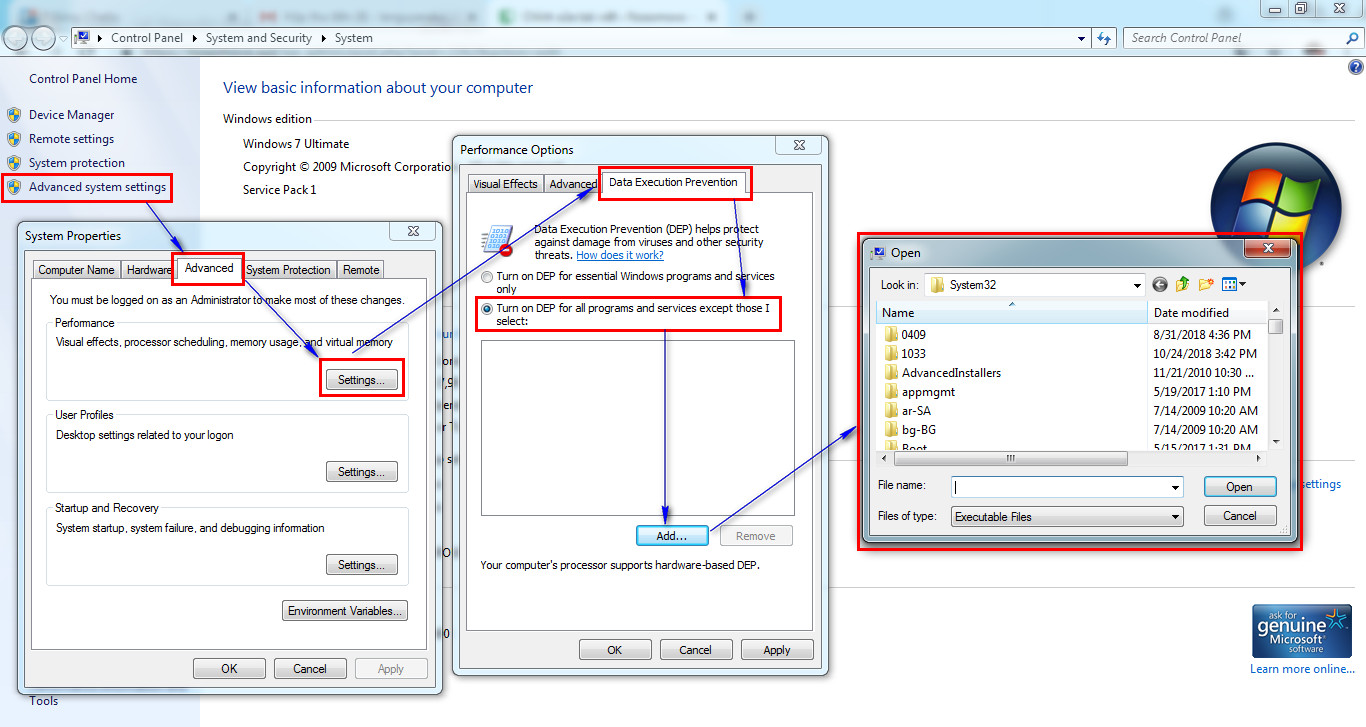Select DEP for essential Windows programs only

click(x=487, y=276)
